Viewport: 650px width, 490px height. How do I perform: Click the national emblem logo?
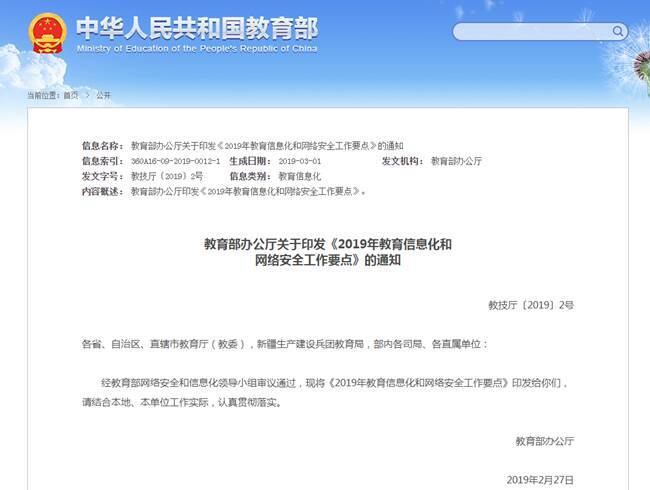[x=46, y=33]
